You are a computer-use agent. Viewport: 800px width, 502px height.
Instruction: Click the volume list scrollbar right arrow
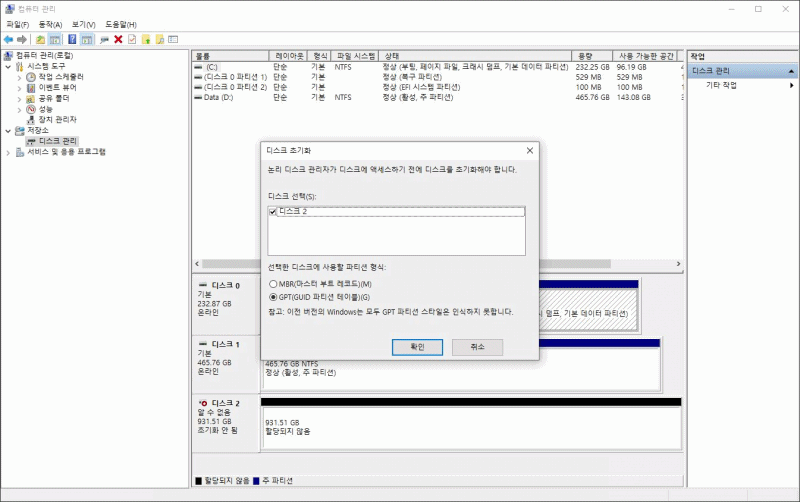[x=678, y=264]
